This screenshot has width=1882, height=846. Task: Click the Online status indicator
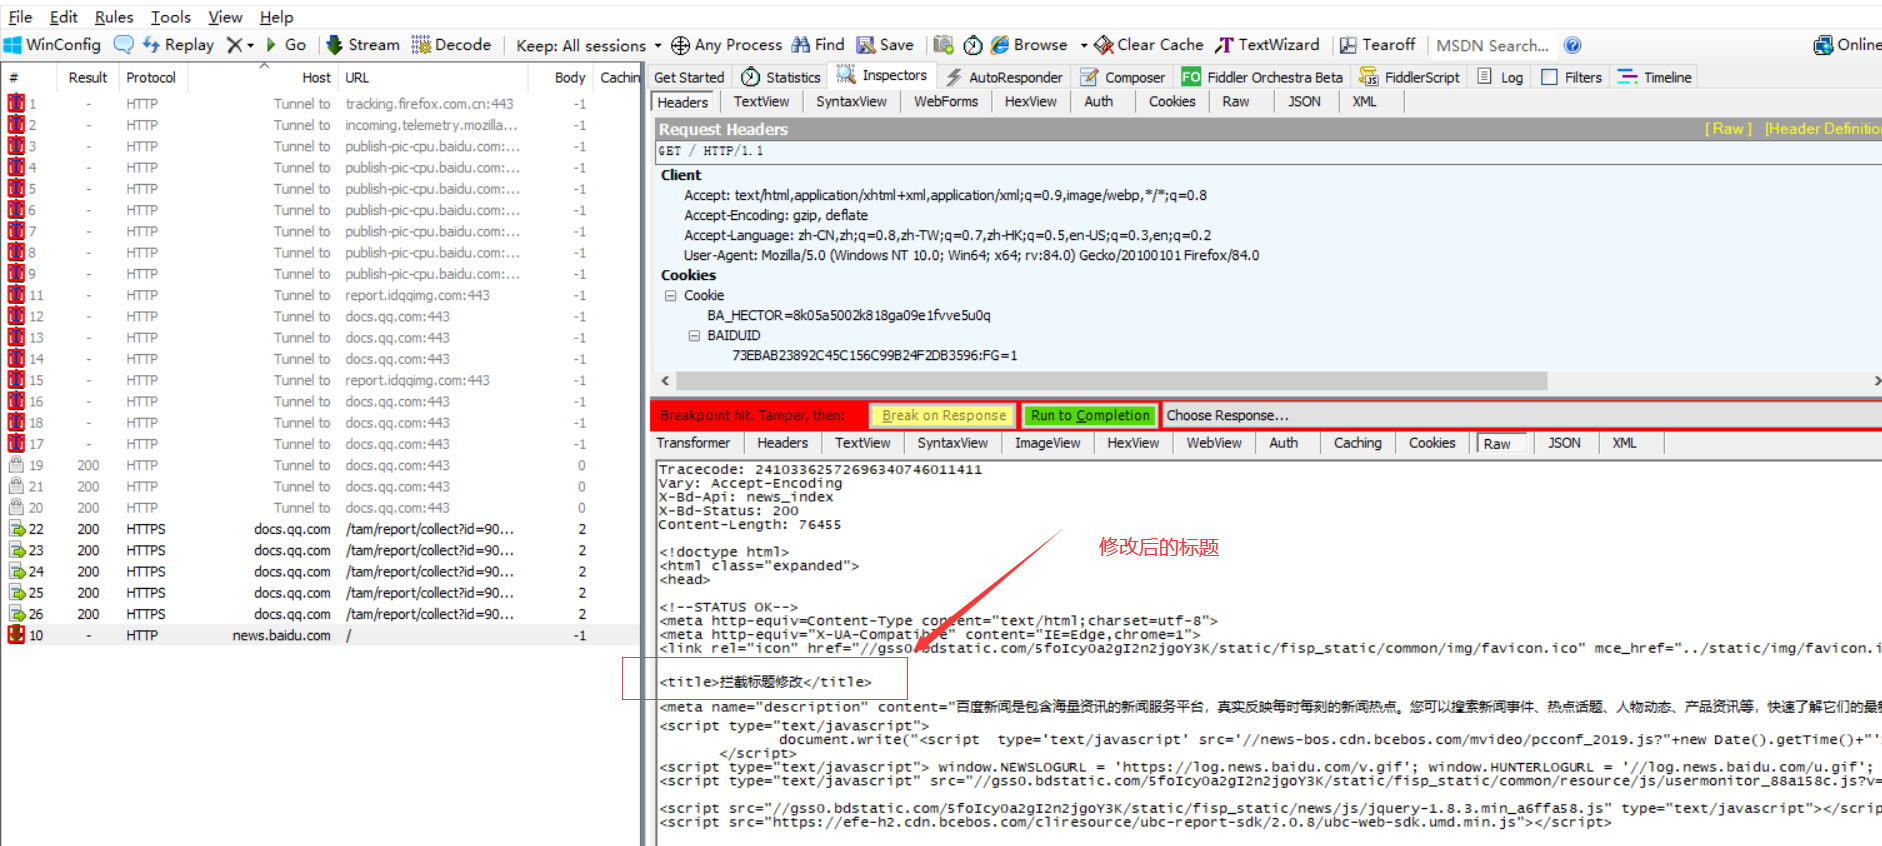coord(1848,45)
